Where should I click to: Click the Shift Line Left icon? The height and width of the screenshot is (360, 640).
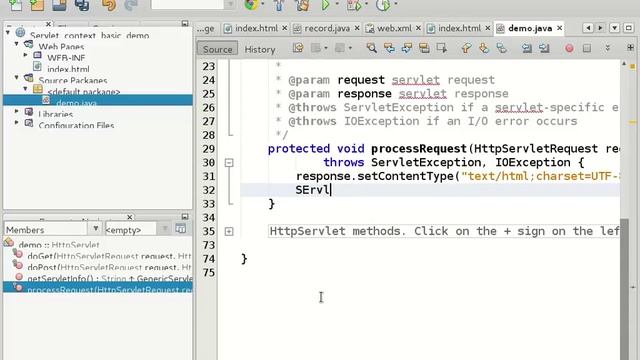coord(527,48)
